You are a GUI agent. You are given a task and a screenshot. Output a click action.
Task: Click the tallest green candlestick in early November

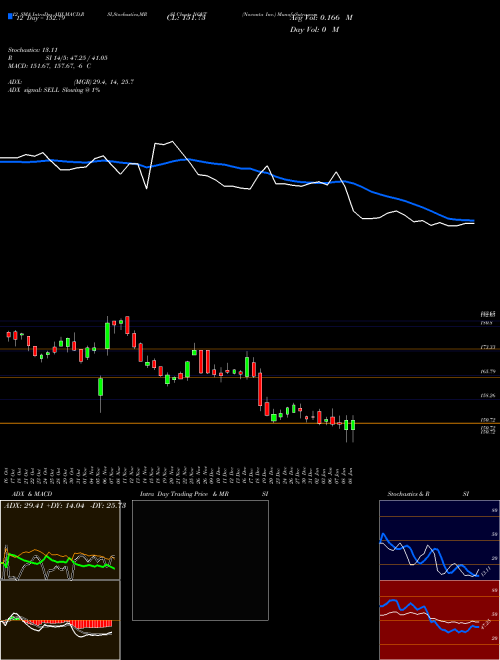[x=107, y=335]
